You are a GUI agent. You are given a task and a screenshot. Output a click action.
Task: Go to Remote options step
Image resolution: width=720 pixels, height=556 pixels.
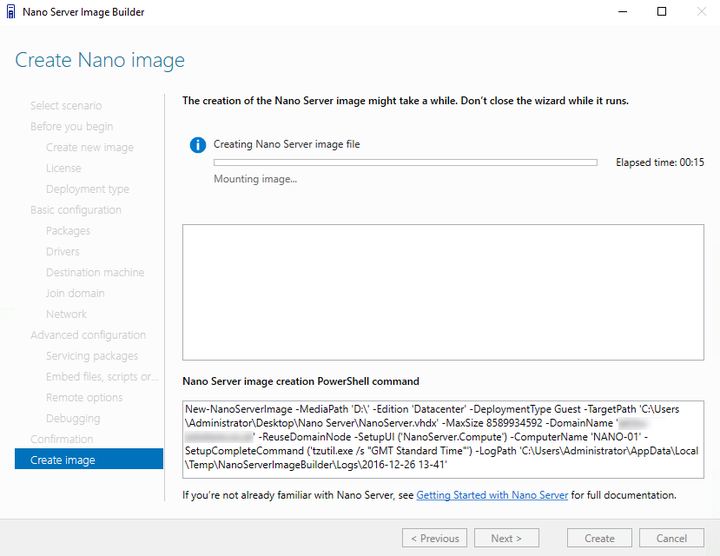(x=84, y=398)
